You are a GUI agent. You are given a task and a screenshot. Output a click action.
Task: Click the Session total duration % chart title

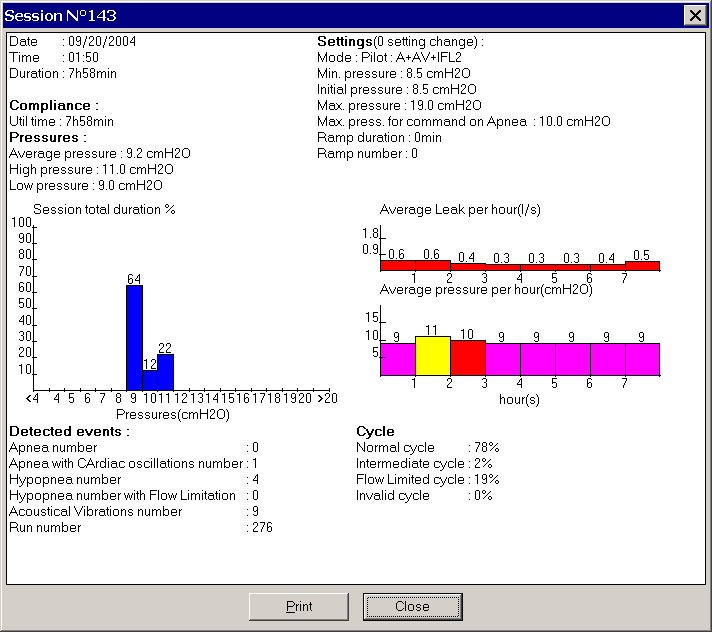104,210
